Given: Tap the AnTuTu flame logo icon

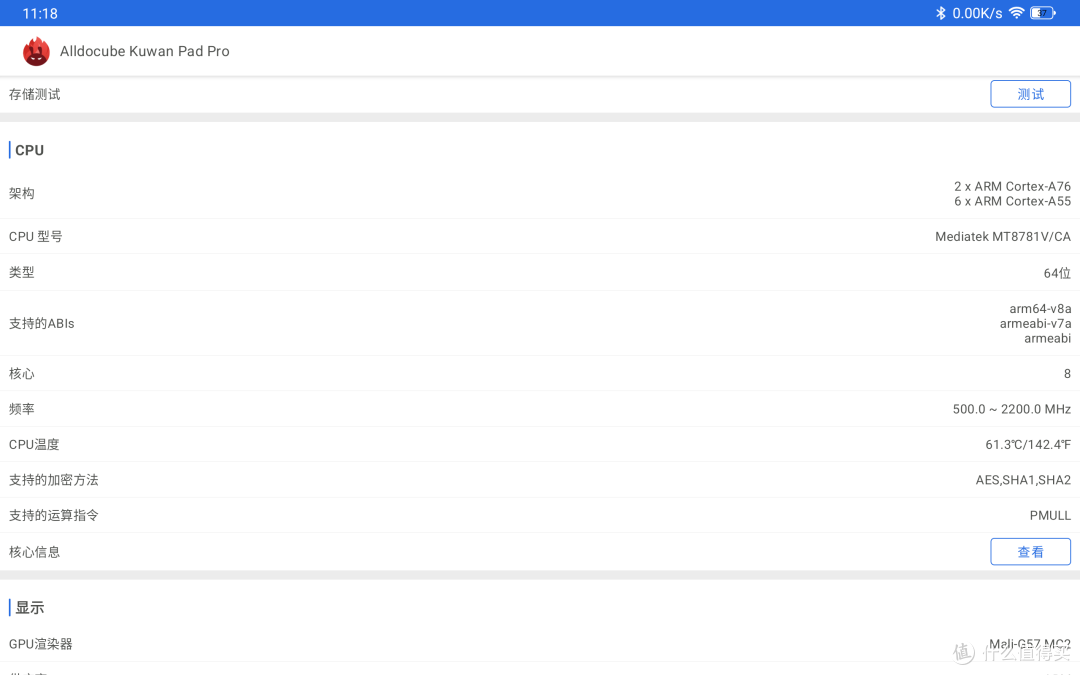Looking at the screenshot, I should (36, 52).
